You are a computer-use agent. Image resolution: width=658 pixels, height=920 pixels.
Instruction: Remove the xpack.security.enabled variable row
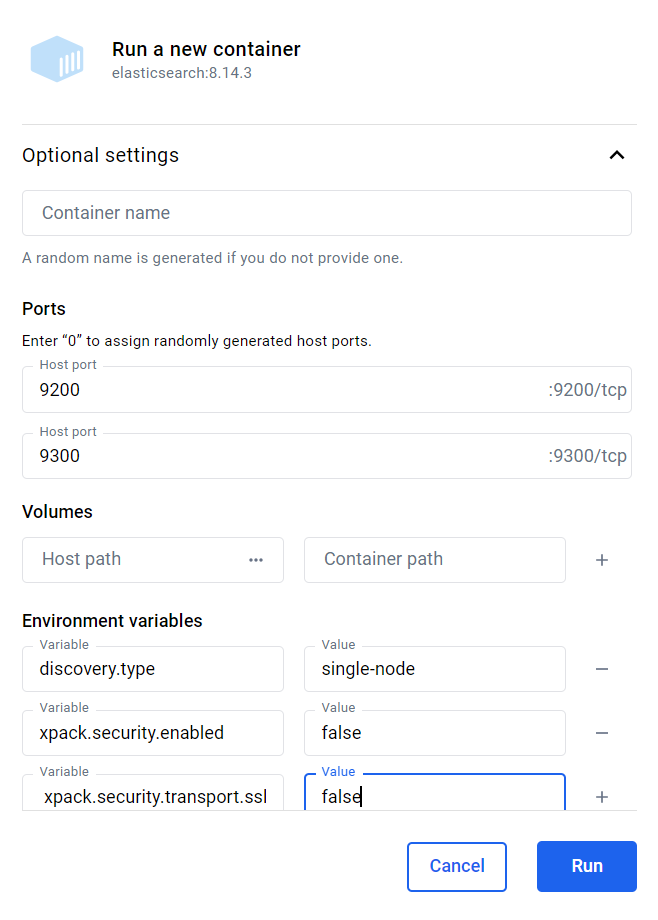(x=602, y=733)
